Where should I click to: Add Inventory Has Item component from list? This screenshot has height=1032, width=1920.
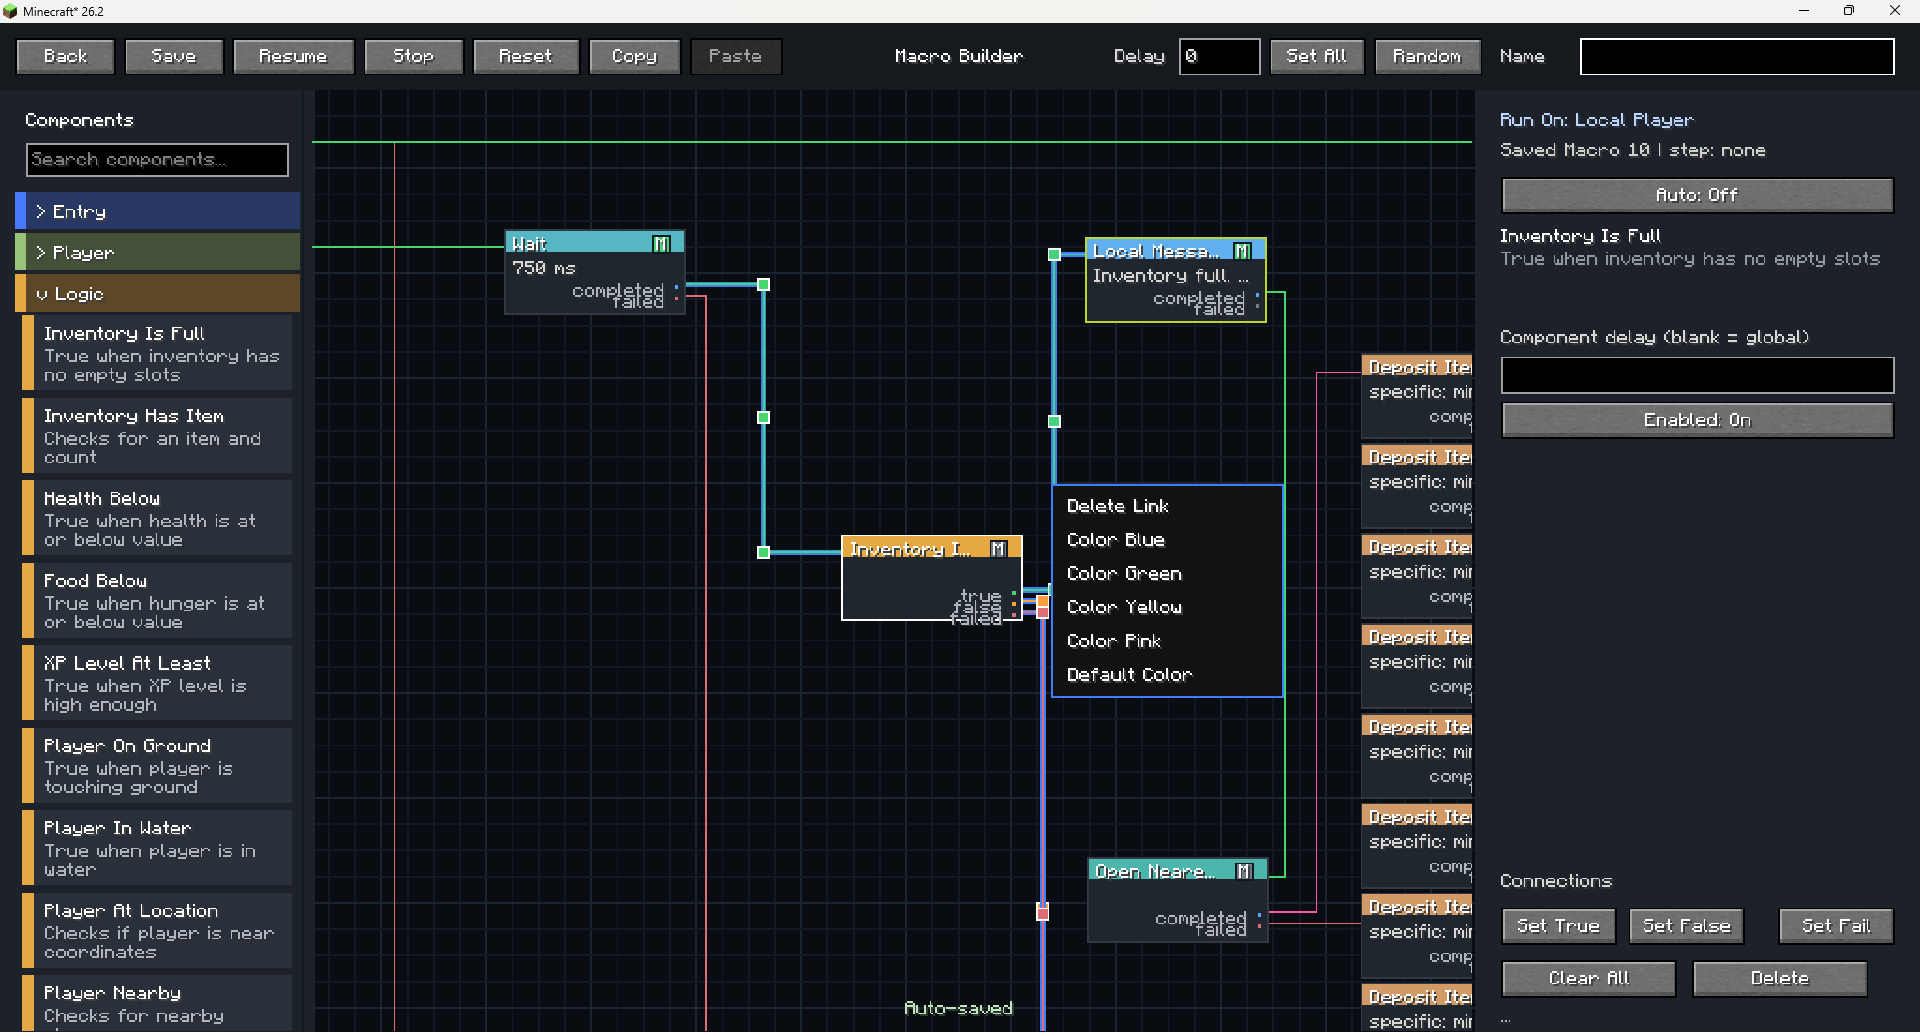pyautogui.click(x=157, y=436)
